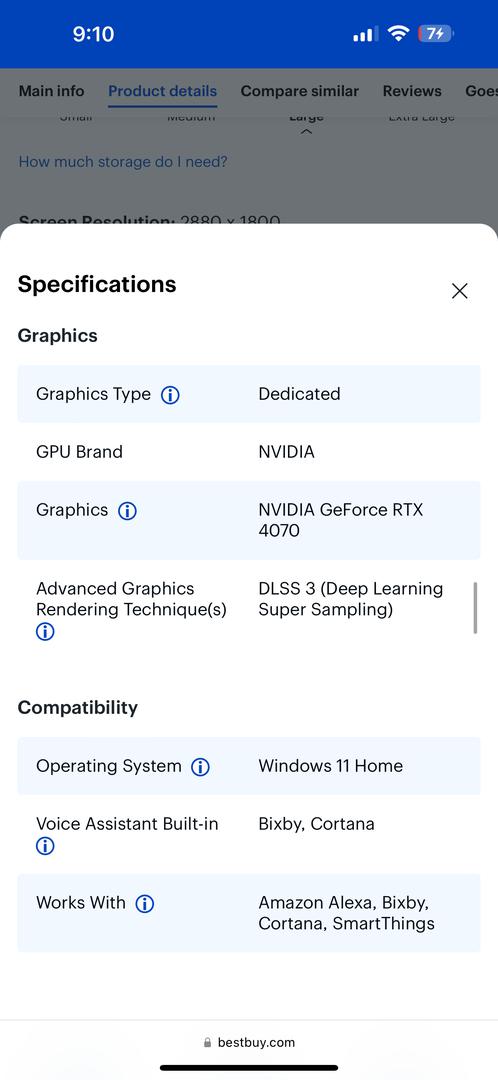Open the Compare similar tab
Image resolution: width=498 pixels, height=1080 pixels.
pyautogui.click(x=300, y=91)
